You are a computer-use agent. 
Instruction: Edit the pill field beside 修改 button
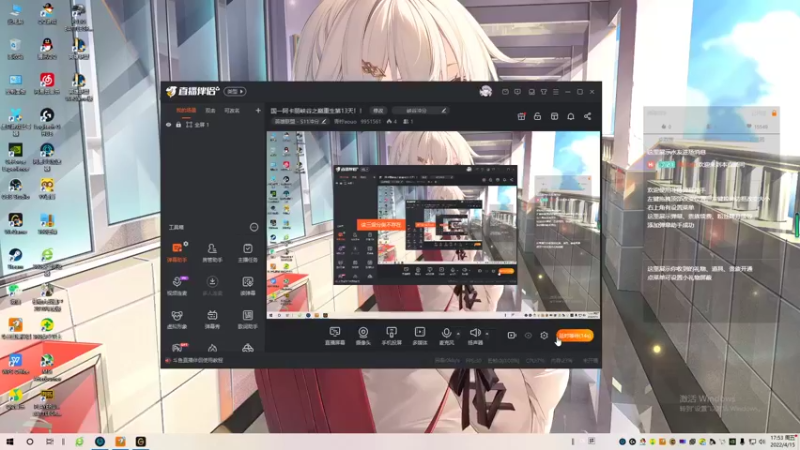[421, 110]
